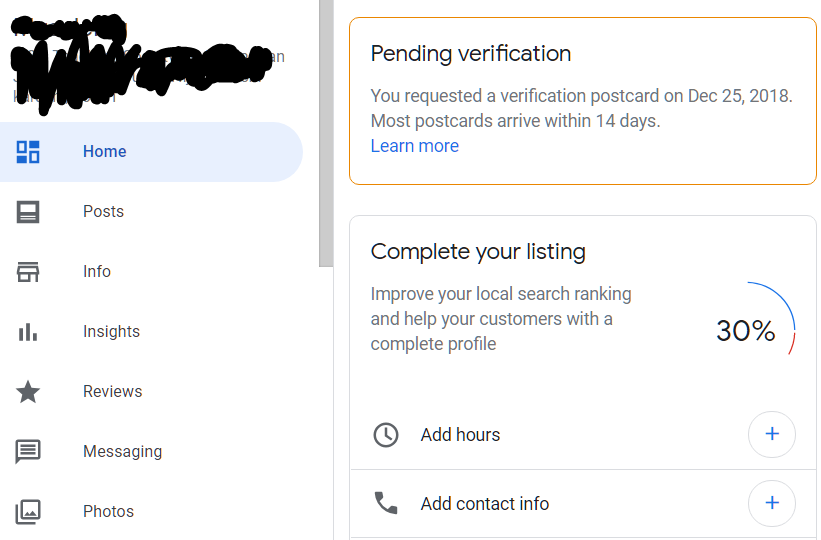Click the Reviews star icon
The height and width of the screenshot is (540, 821).
pos(28,392)
